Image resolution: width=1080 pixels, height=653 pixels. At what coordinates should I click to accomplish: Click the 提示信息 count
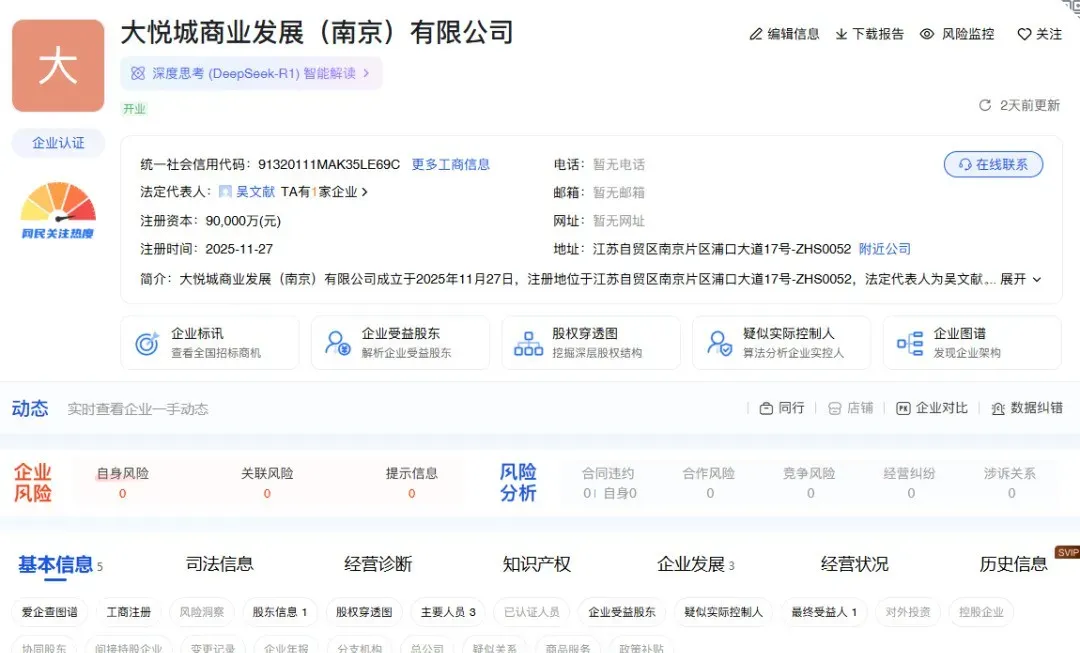point(412,493)
